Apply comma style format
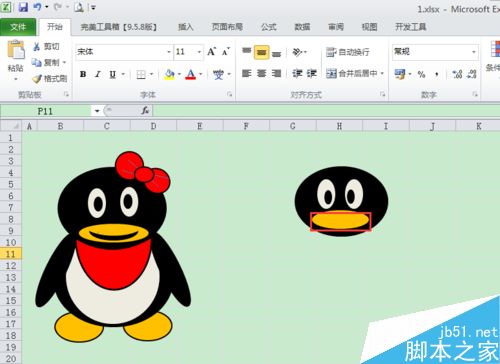 436,75
